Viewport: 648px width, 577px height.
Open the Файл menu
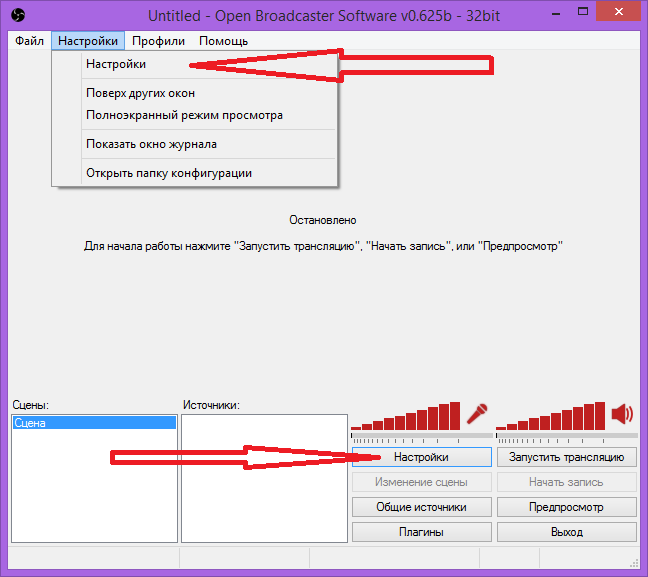coord(29,41)
